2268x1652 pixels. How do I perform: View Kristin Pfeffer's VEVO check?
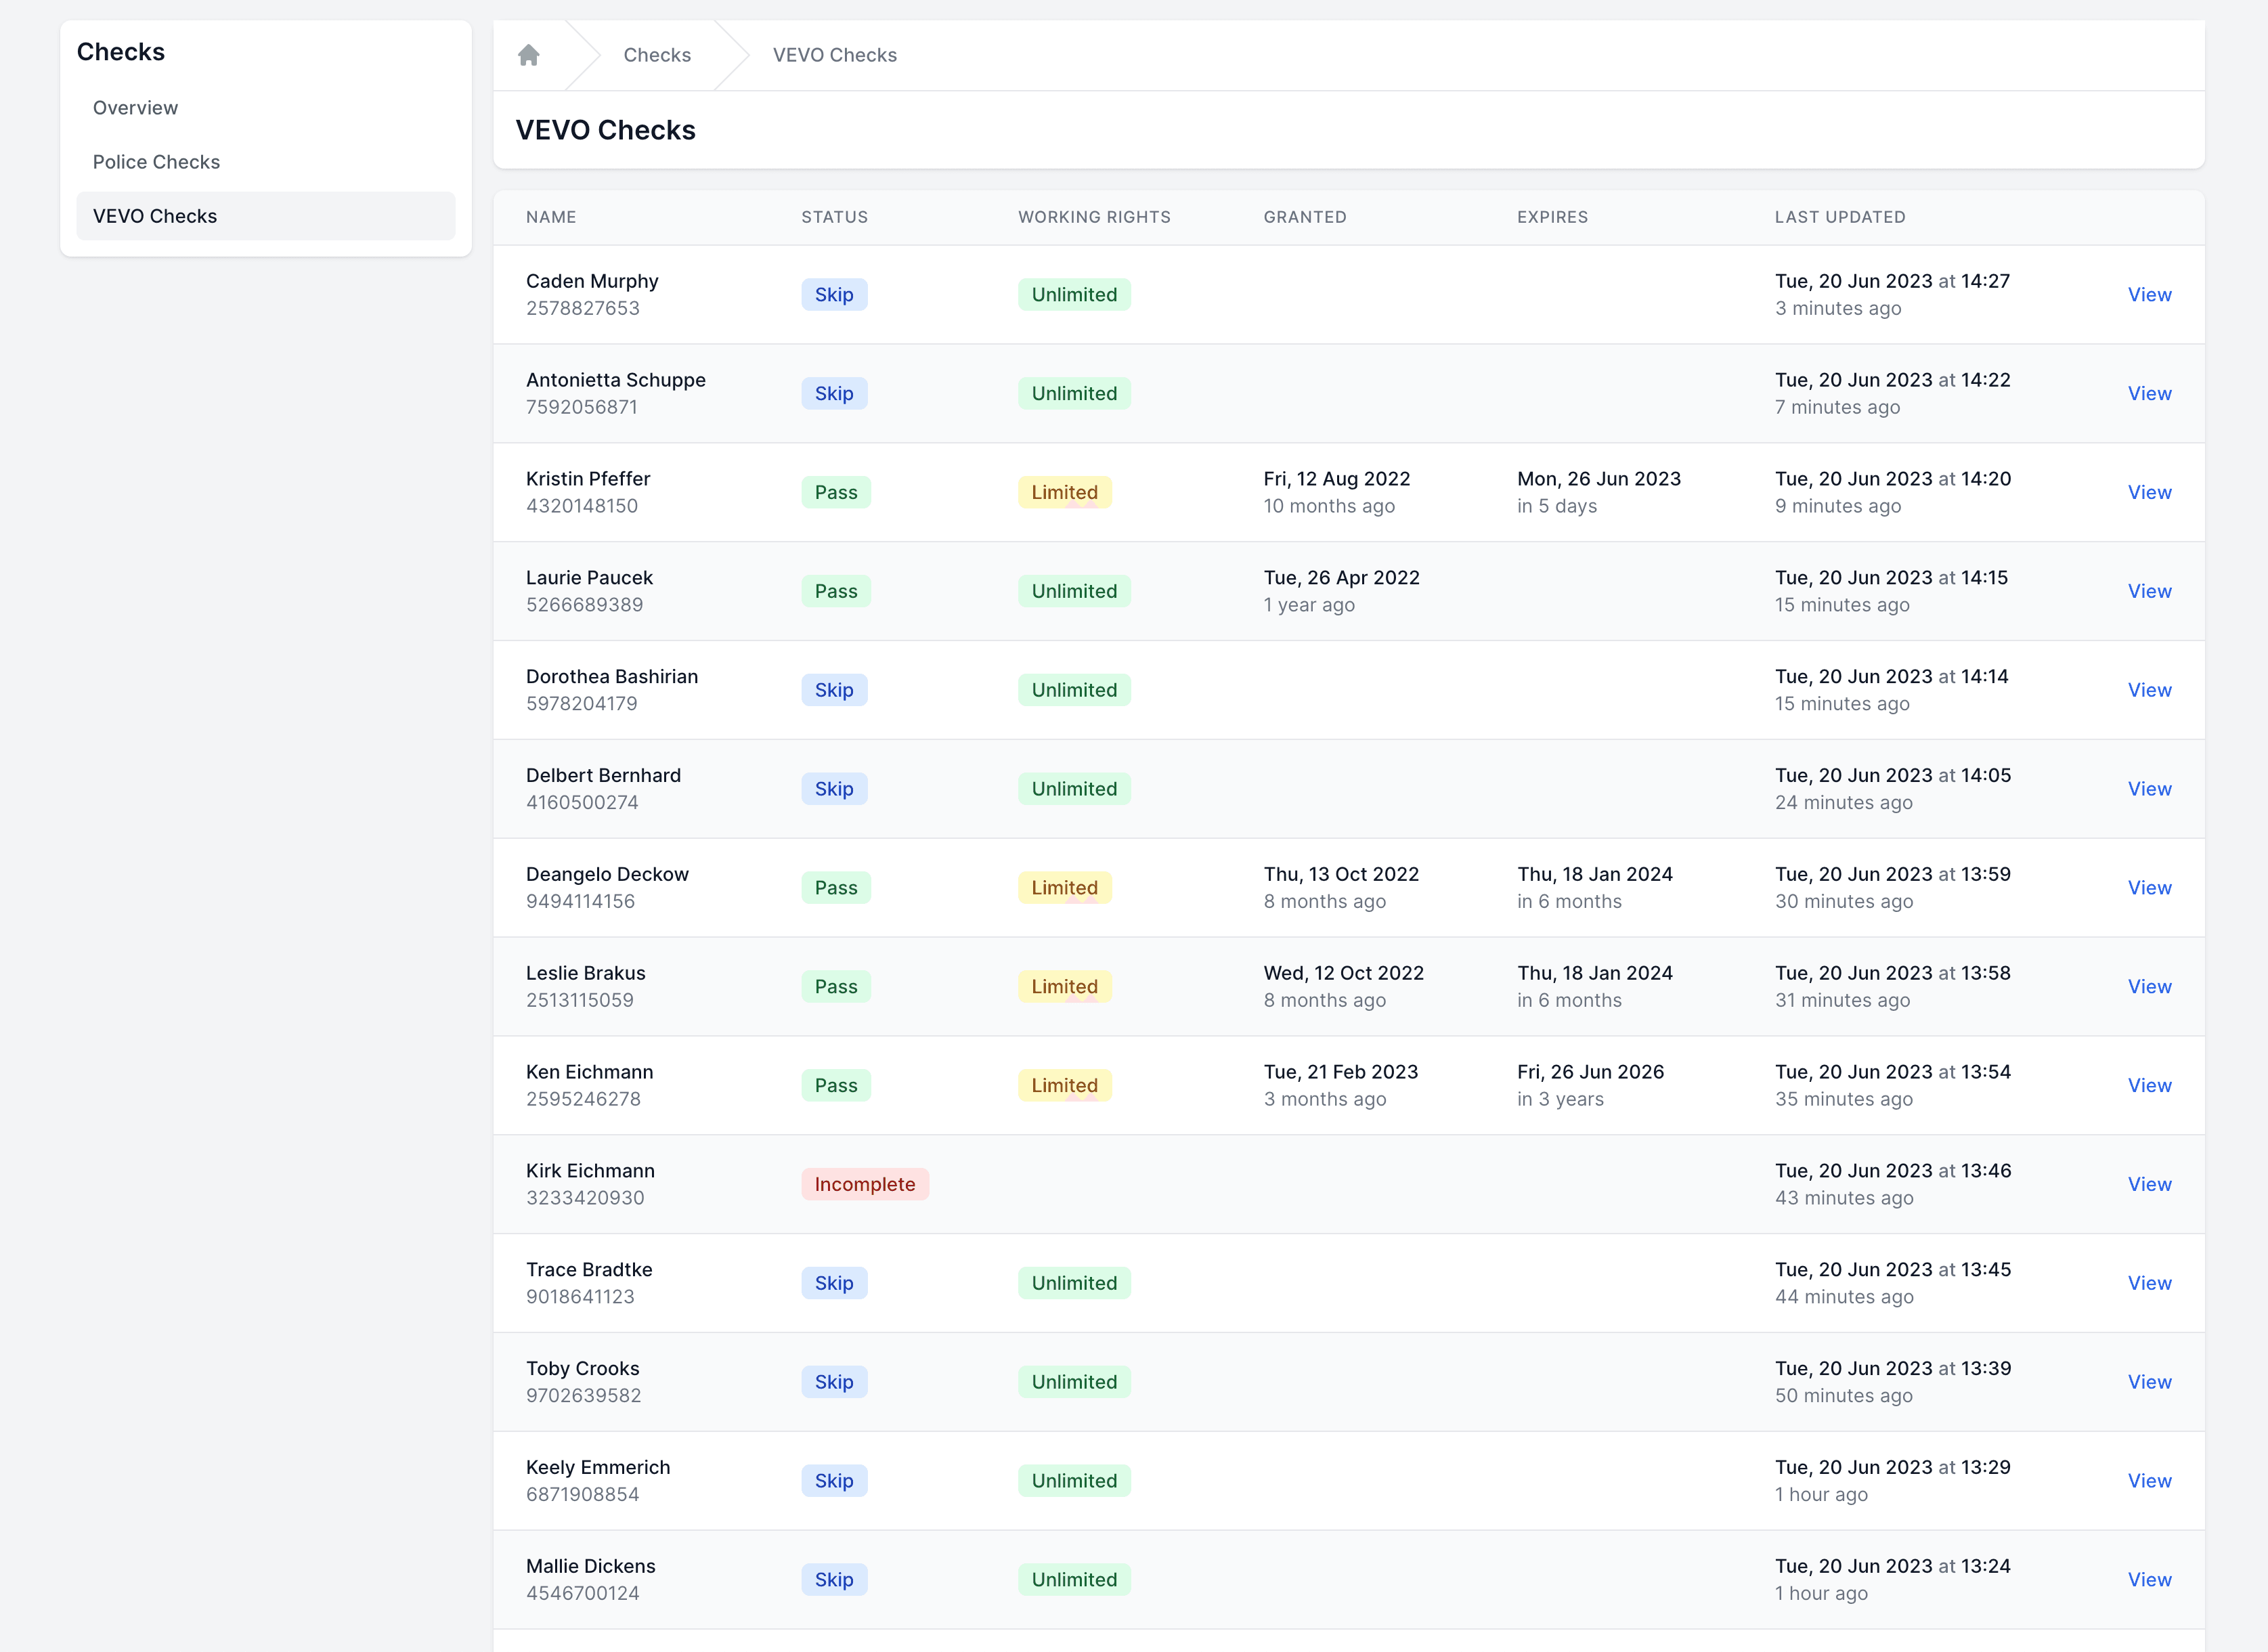2149,492
